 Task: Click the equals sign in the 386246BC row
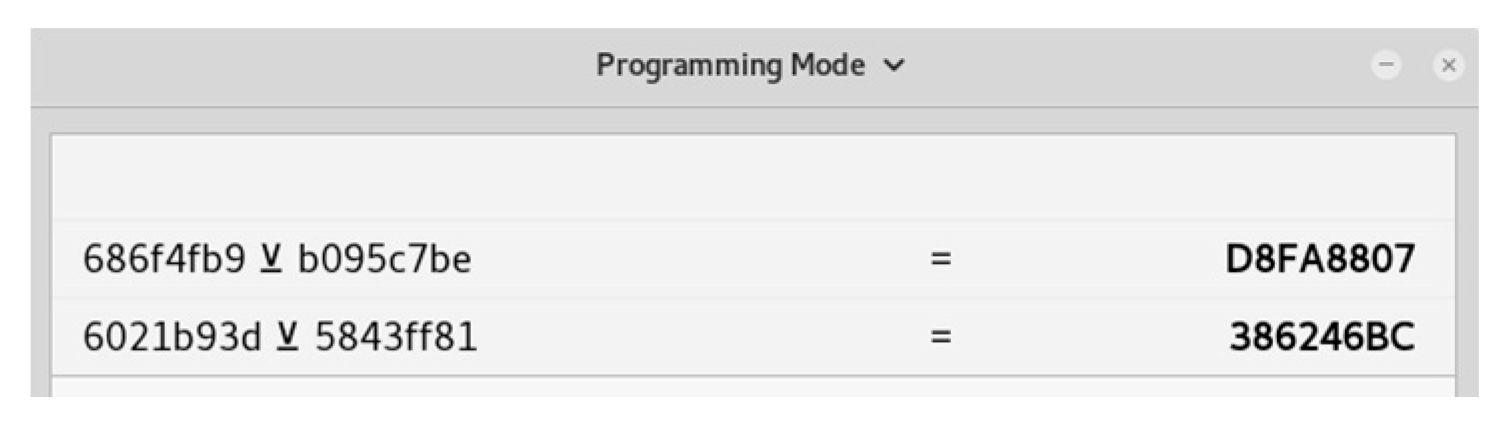coord(938,338)
